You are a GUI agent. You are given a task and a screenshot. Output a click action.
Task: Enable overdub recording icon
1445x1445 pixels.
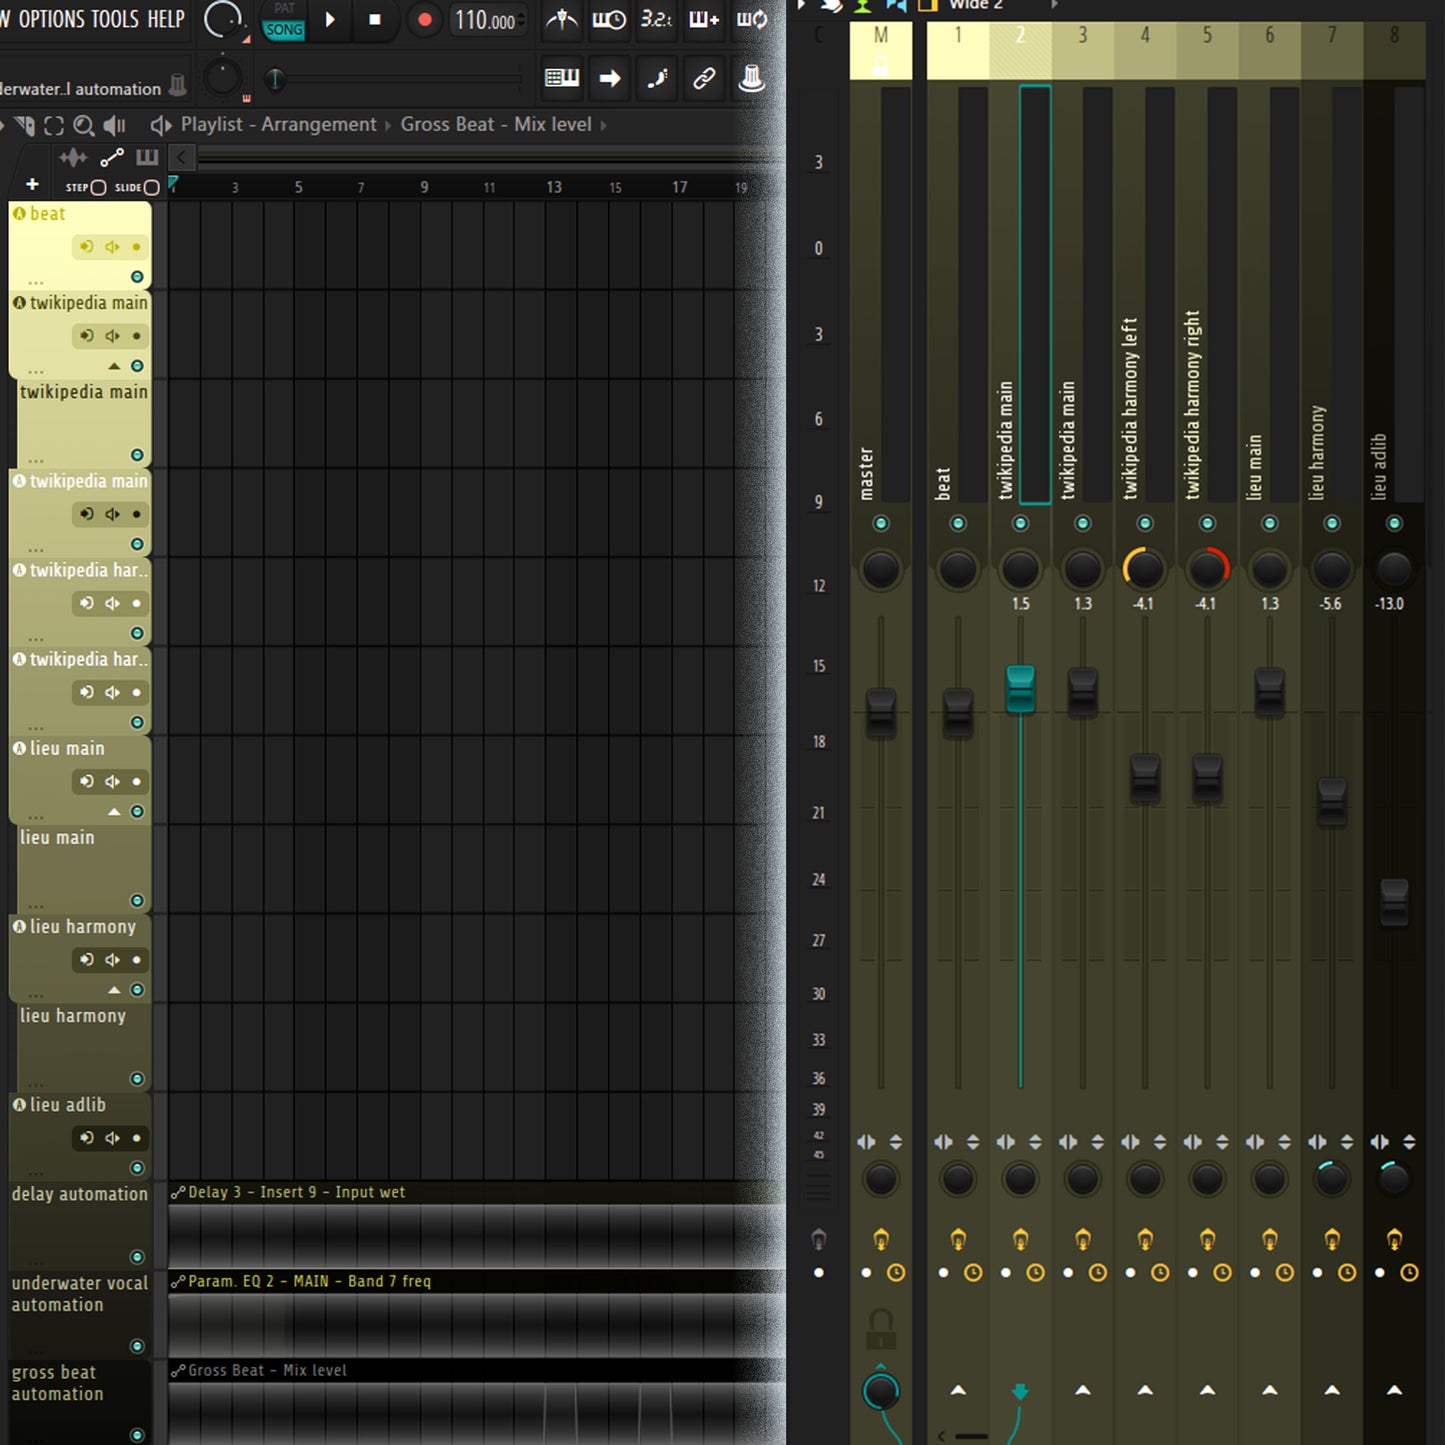click(x=704, y=20)
